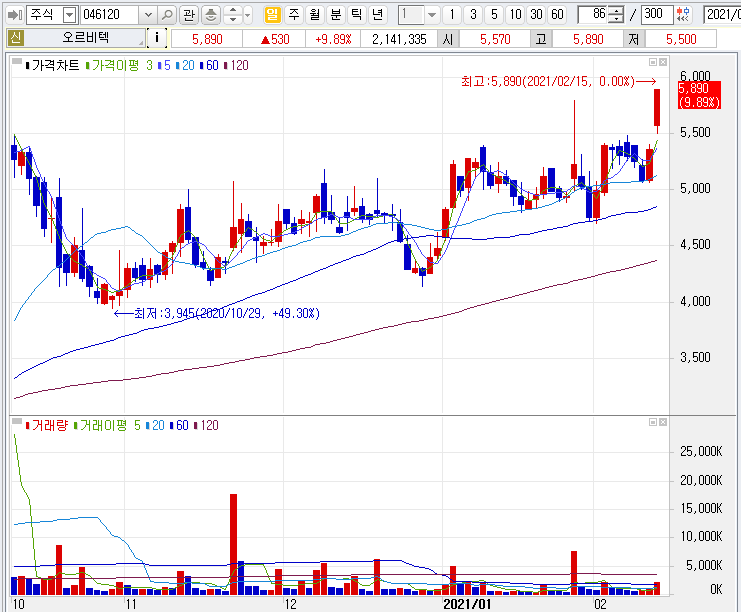The width and height of the screenshot is (741, 612).
Task: Click the 120-day price moving average legend
Action: (x=236, y=66)
